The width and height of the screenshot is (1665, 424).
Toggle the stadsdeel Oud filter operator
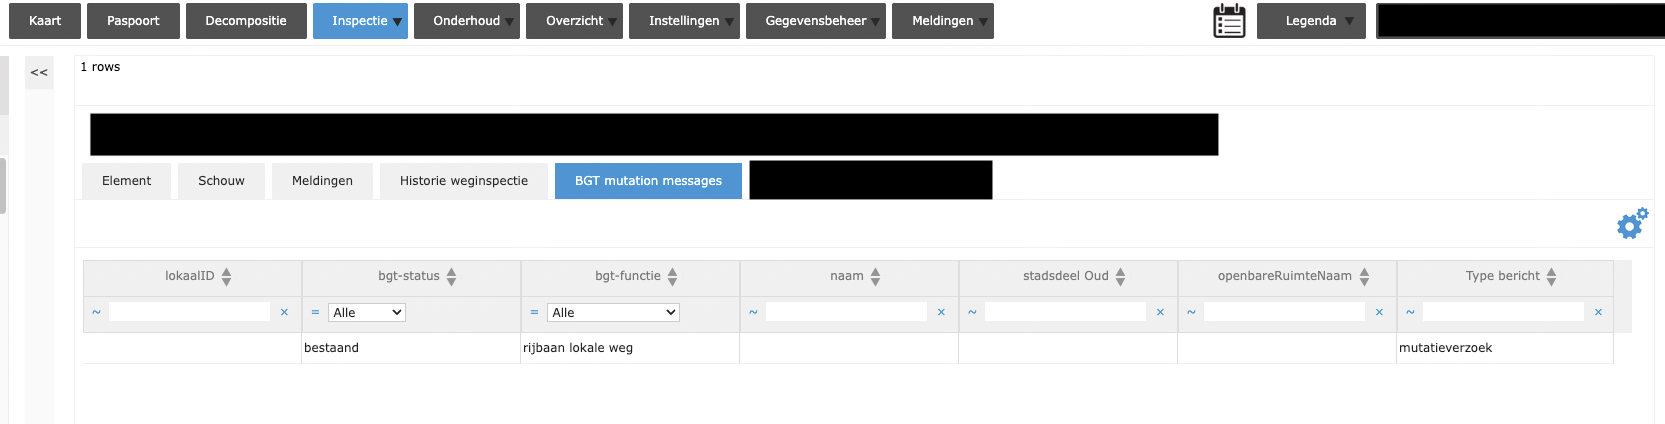click(x=972, y=313)
